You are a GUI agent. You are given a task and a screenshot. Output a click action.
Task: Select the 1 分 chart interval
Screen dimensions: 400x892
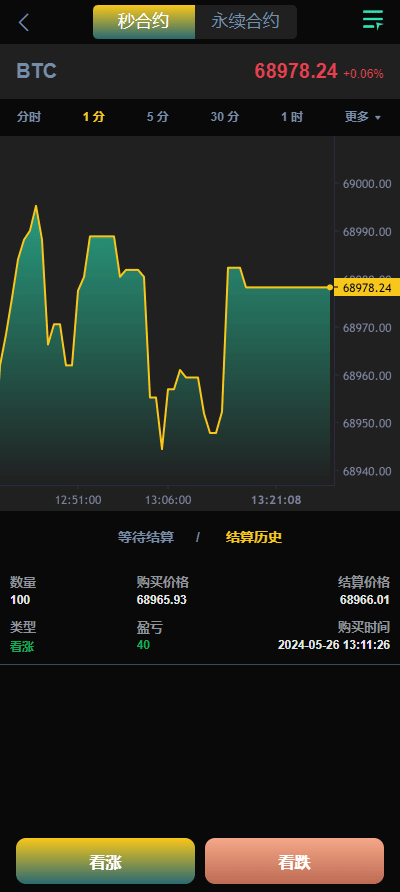94,117
